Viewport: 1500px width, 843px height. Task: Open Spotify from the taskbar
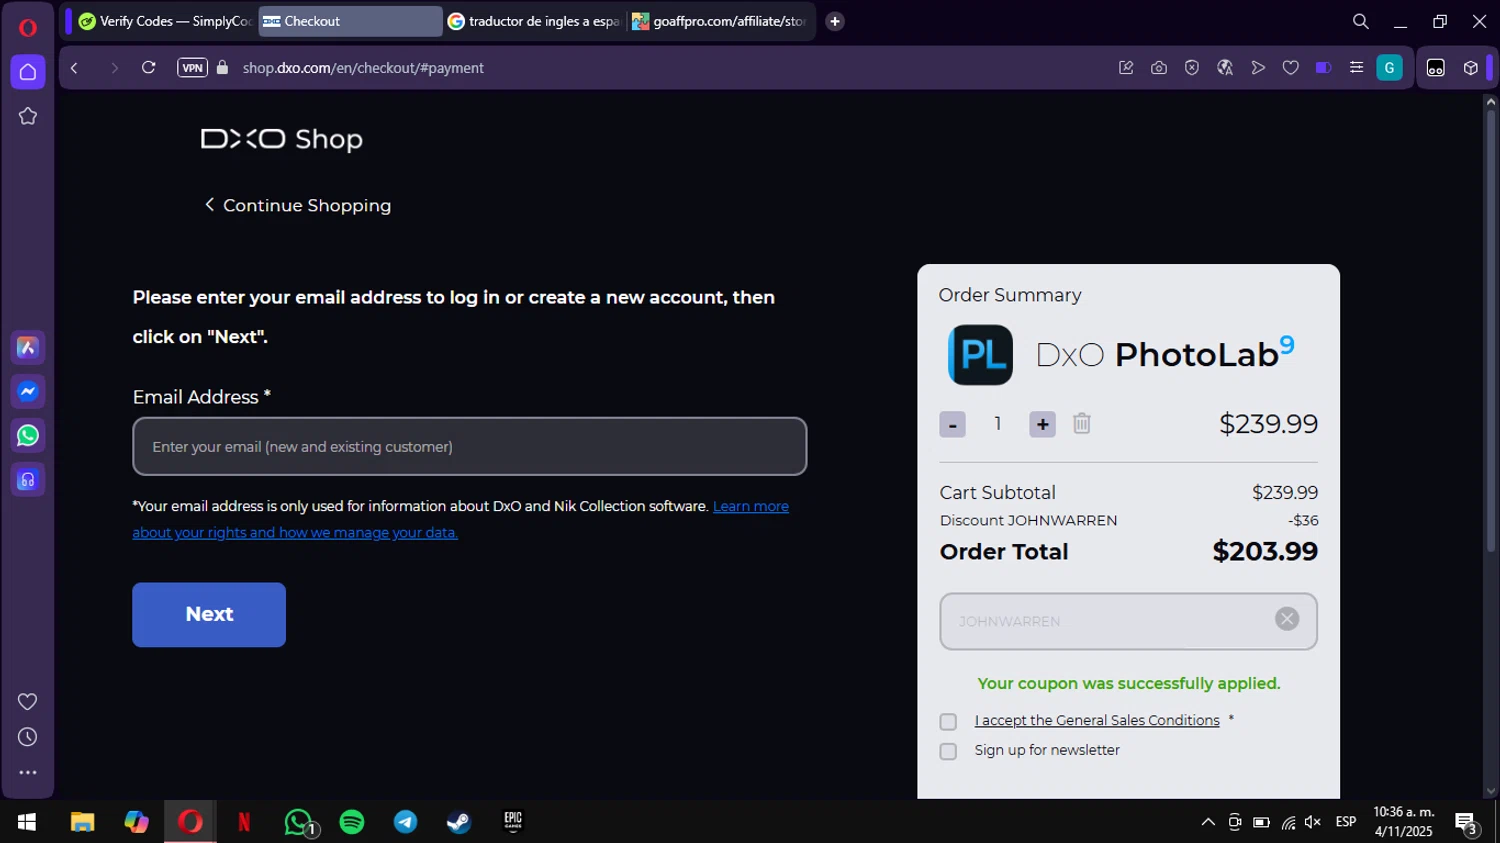[352, 822]
